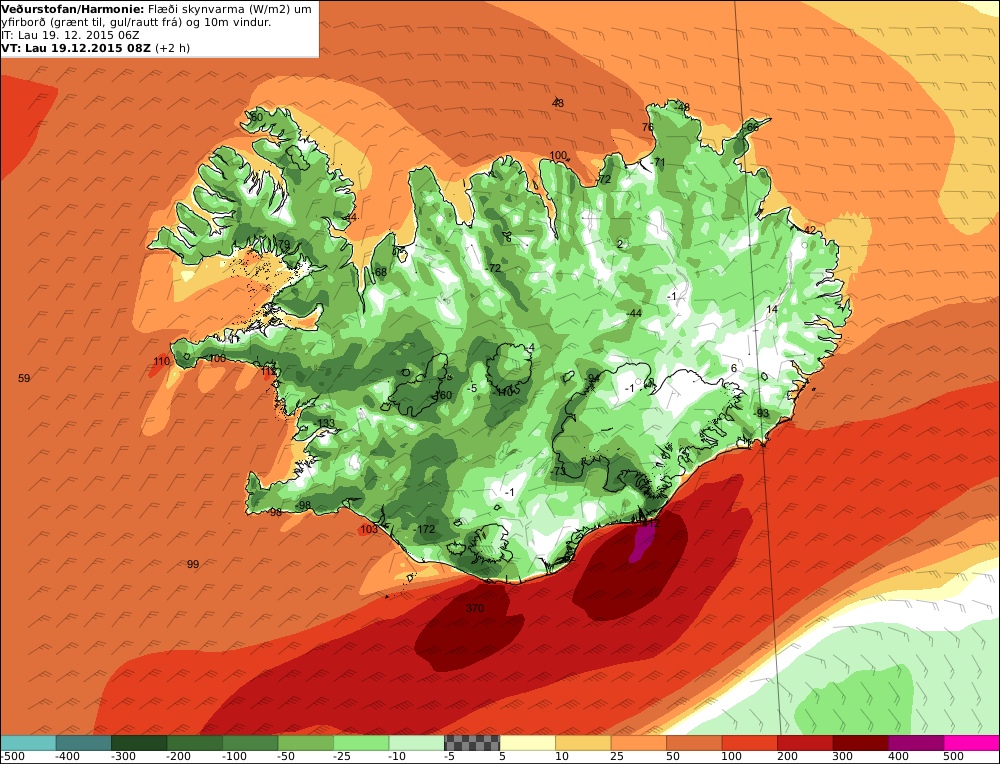
Task: Pick the green swatch between -50 and -25
Action: point(305,742)
